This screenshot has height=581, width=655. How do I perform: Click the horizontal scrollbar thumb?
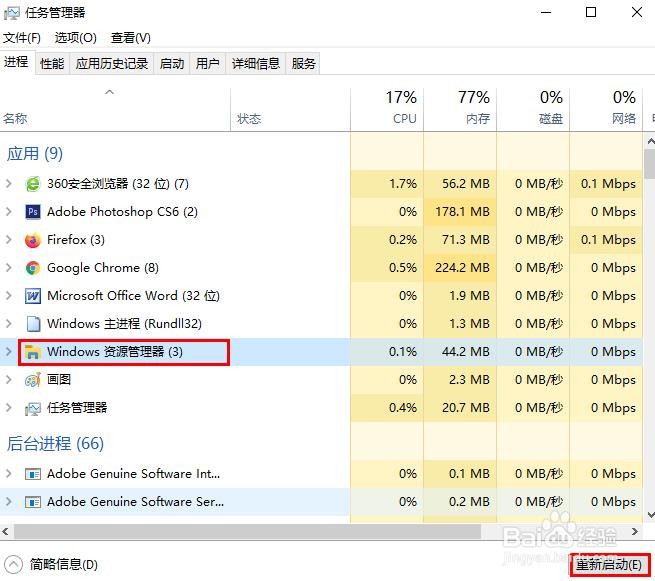pyautogui.click(x=247, y=532)
